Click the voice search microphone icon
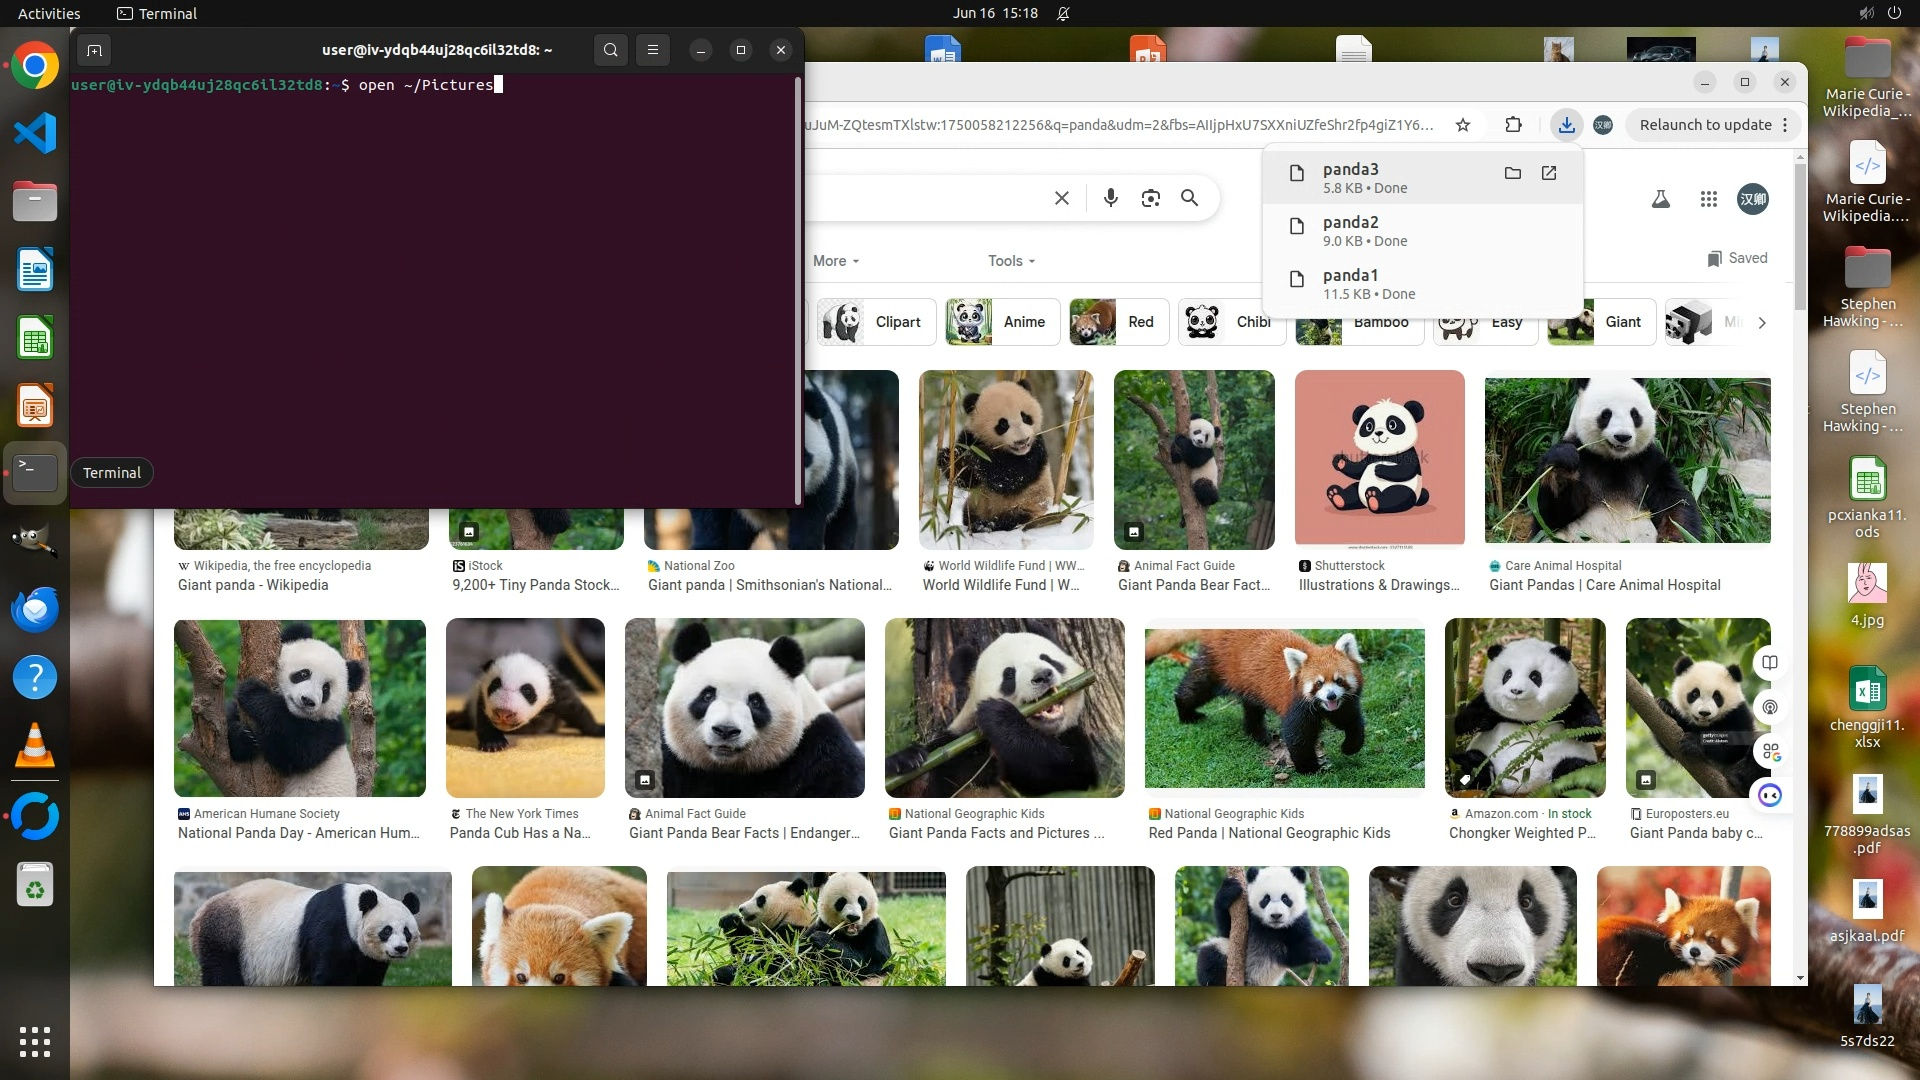1920x1080 pixels. pyautogui.click(x=1110, y=198)
